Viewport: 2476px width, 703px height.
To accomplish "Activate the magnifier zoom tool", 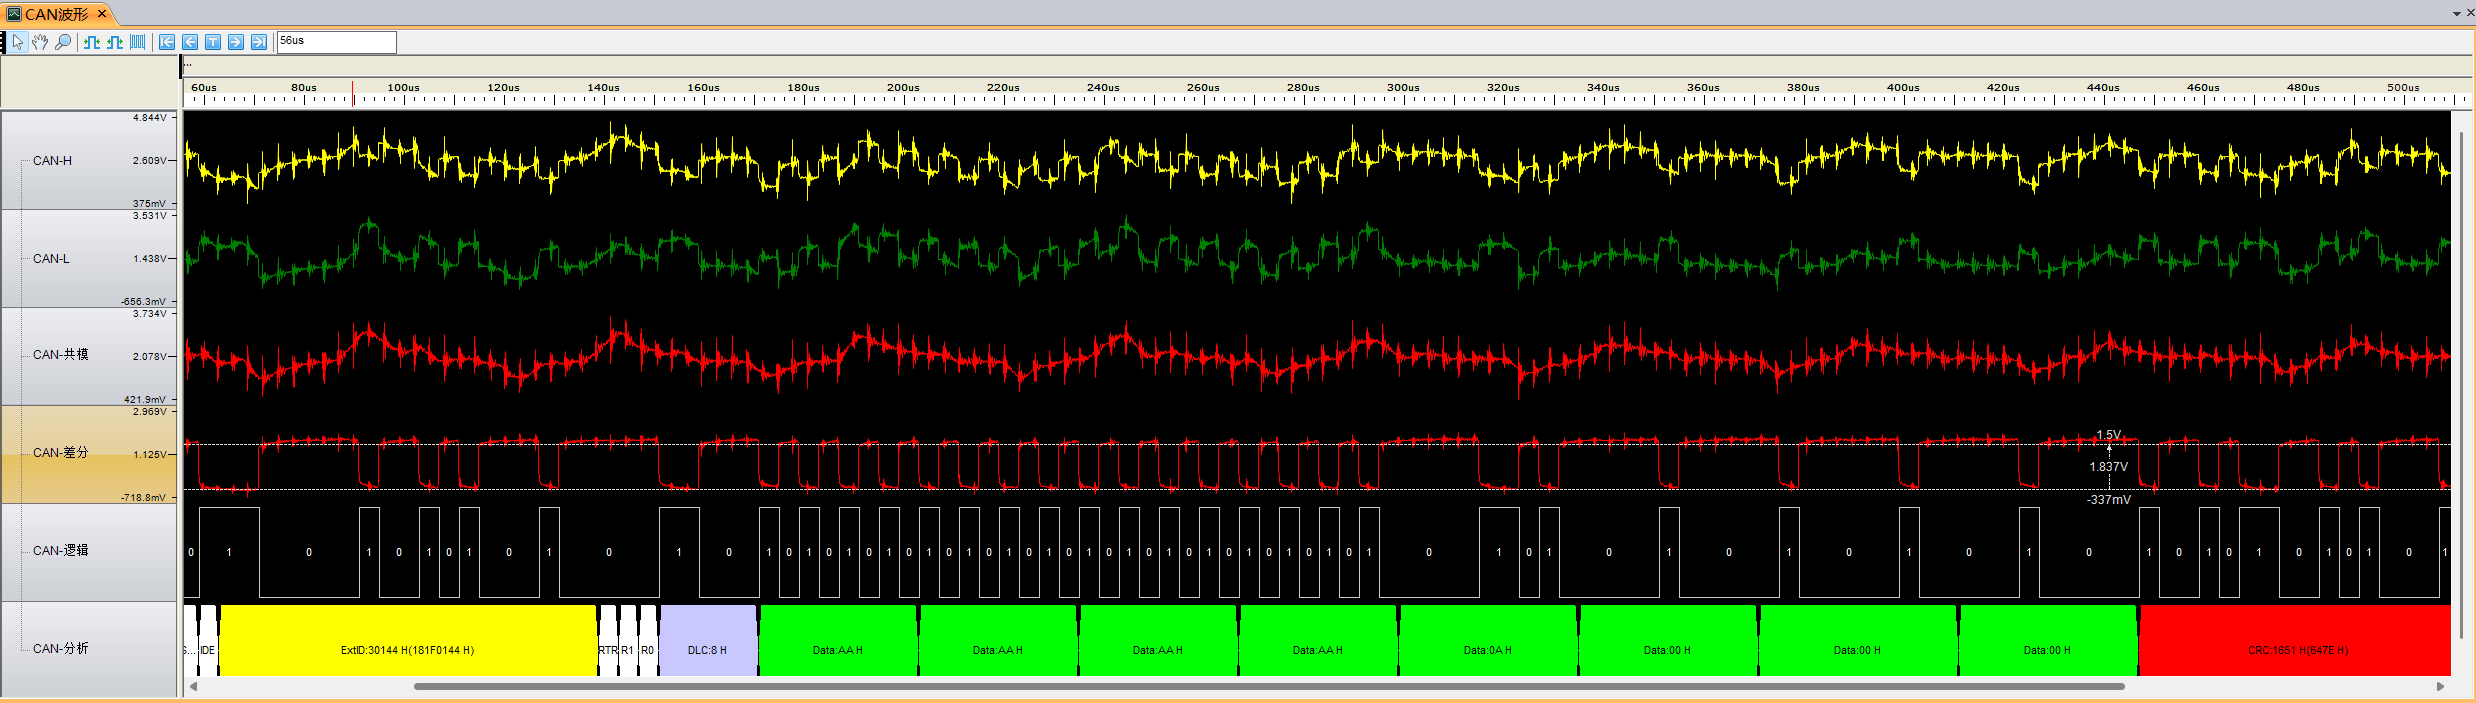I will click(x=63, y=42).
